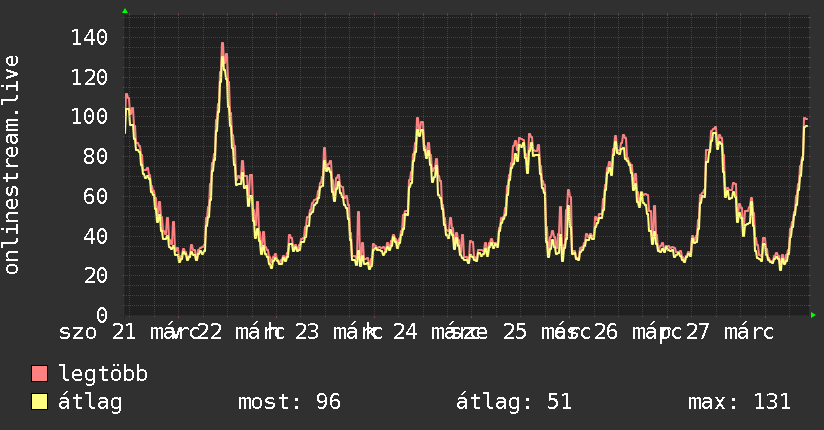824x430 pixels.
Task: Click the x-axis date number 22
Action: pyautogui.click(x=210, y=332)
